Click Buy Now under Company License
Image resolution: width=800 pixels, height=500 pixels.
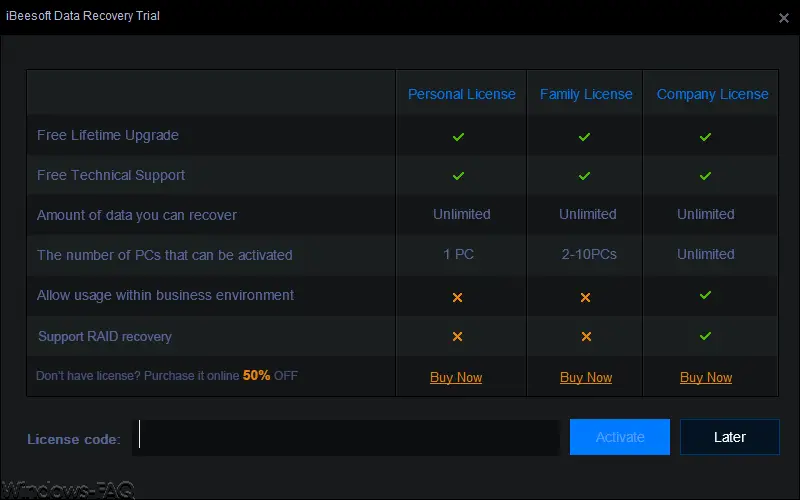[x=706, y=378]
